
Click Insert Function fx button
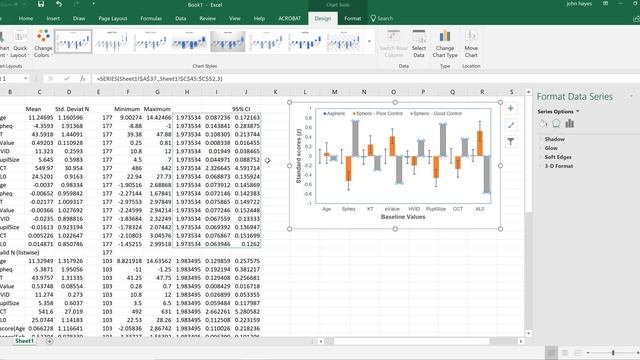pyautogui.click(x=82, y=78)
